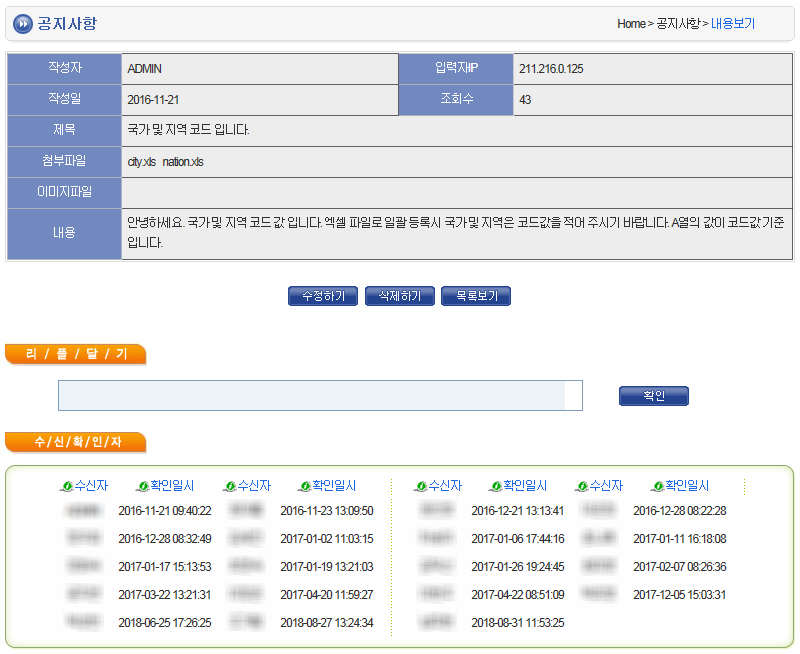This screenshot has height=654, width=800.
Task: Download the nation.xls attachment
Action: pyautogui.click(x=183, y=162)
